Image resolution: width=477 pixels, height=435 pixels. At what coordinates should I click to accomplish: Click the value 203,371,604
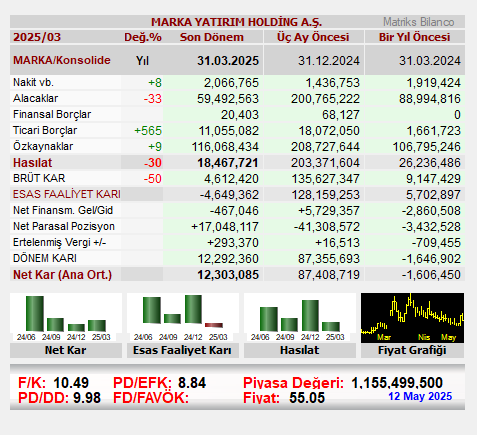pos(325,163)
